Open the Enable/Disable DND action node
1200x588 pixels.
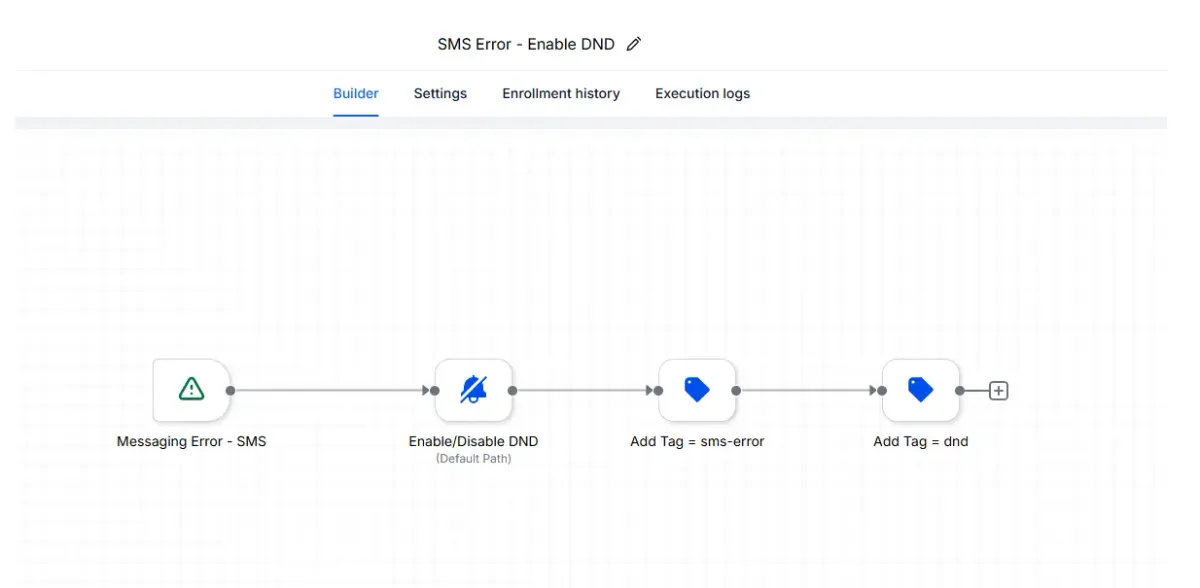pyautogui.click(x=474, y=390)
